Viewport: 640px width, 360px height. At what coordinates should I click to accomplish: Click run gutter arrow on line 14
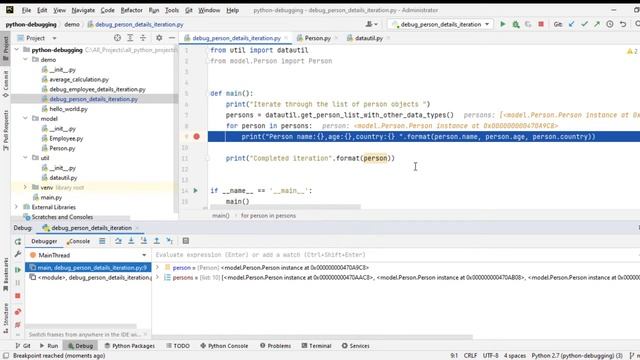(x=196, y=190)
